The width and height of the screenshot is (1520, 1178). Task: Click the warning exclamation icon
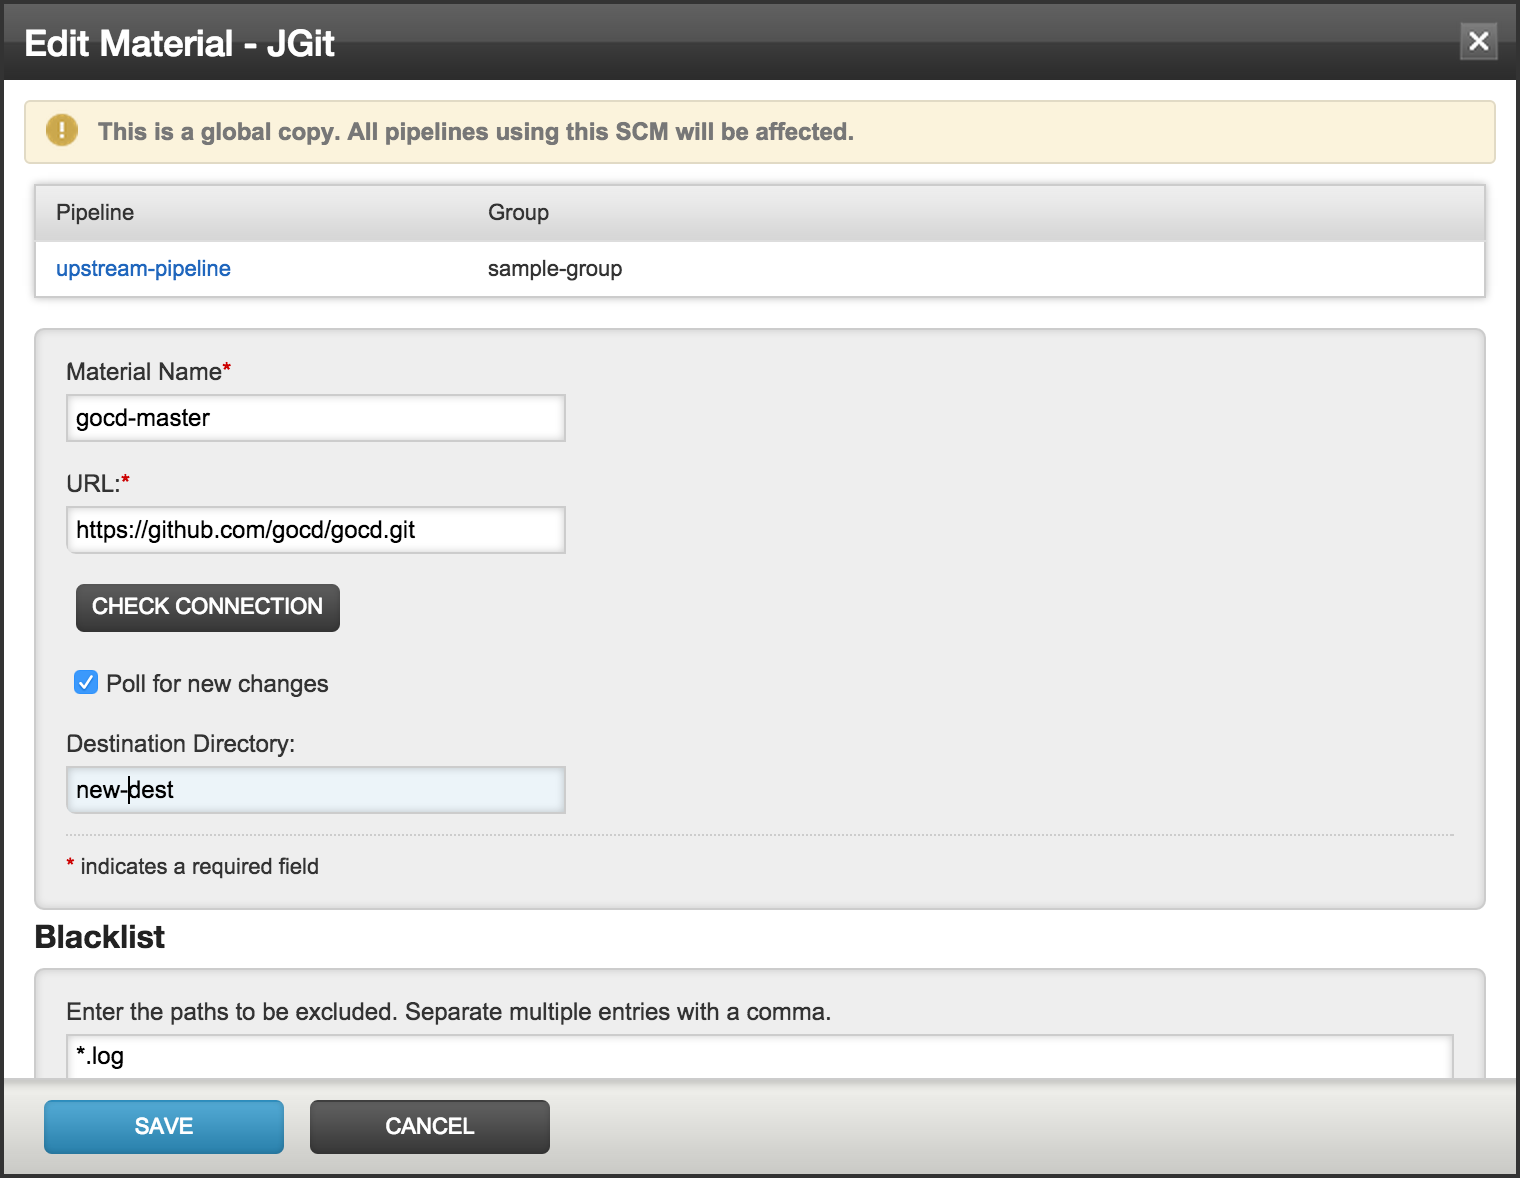(62, 131)
